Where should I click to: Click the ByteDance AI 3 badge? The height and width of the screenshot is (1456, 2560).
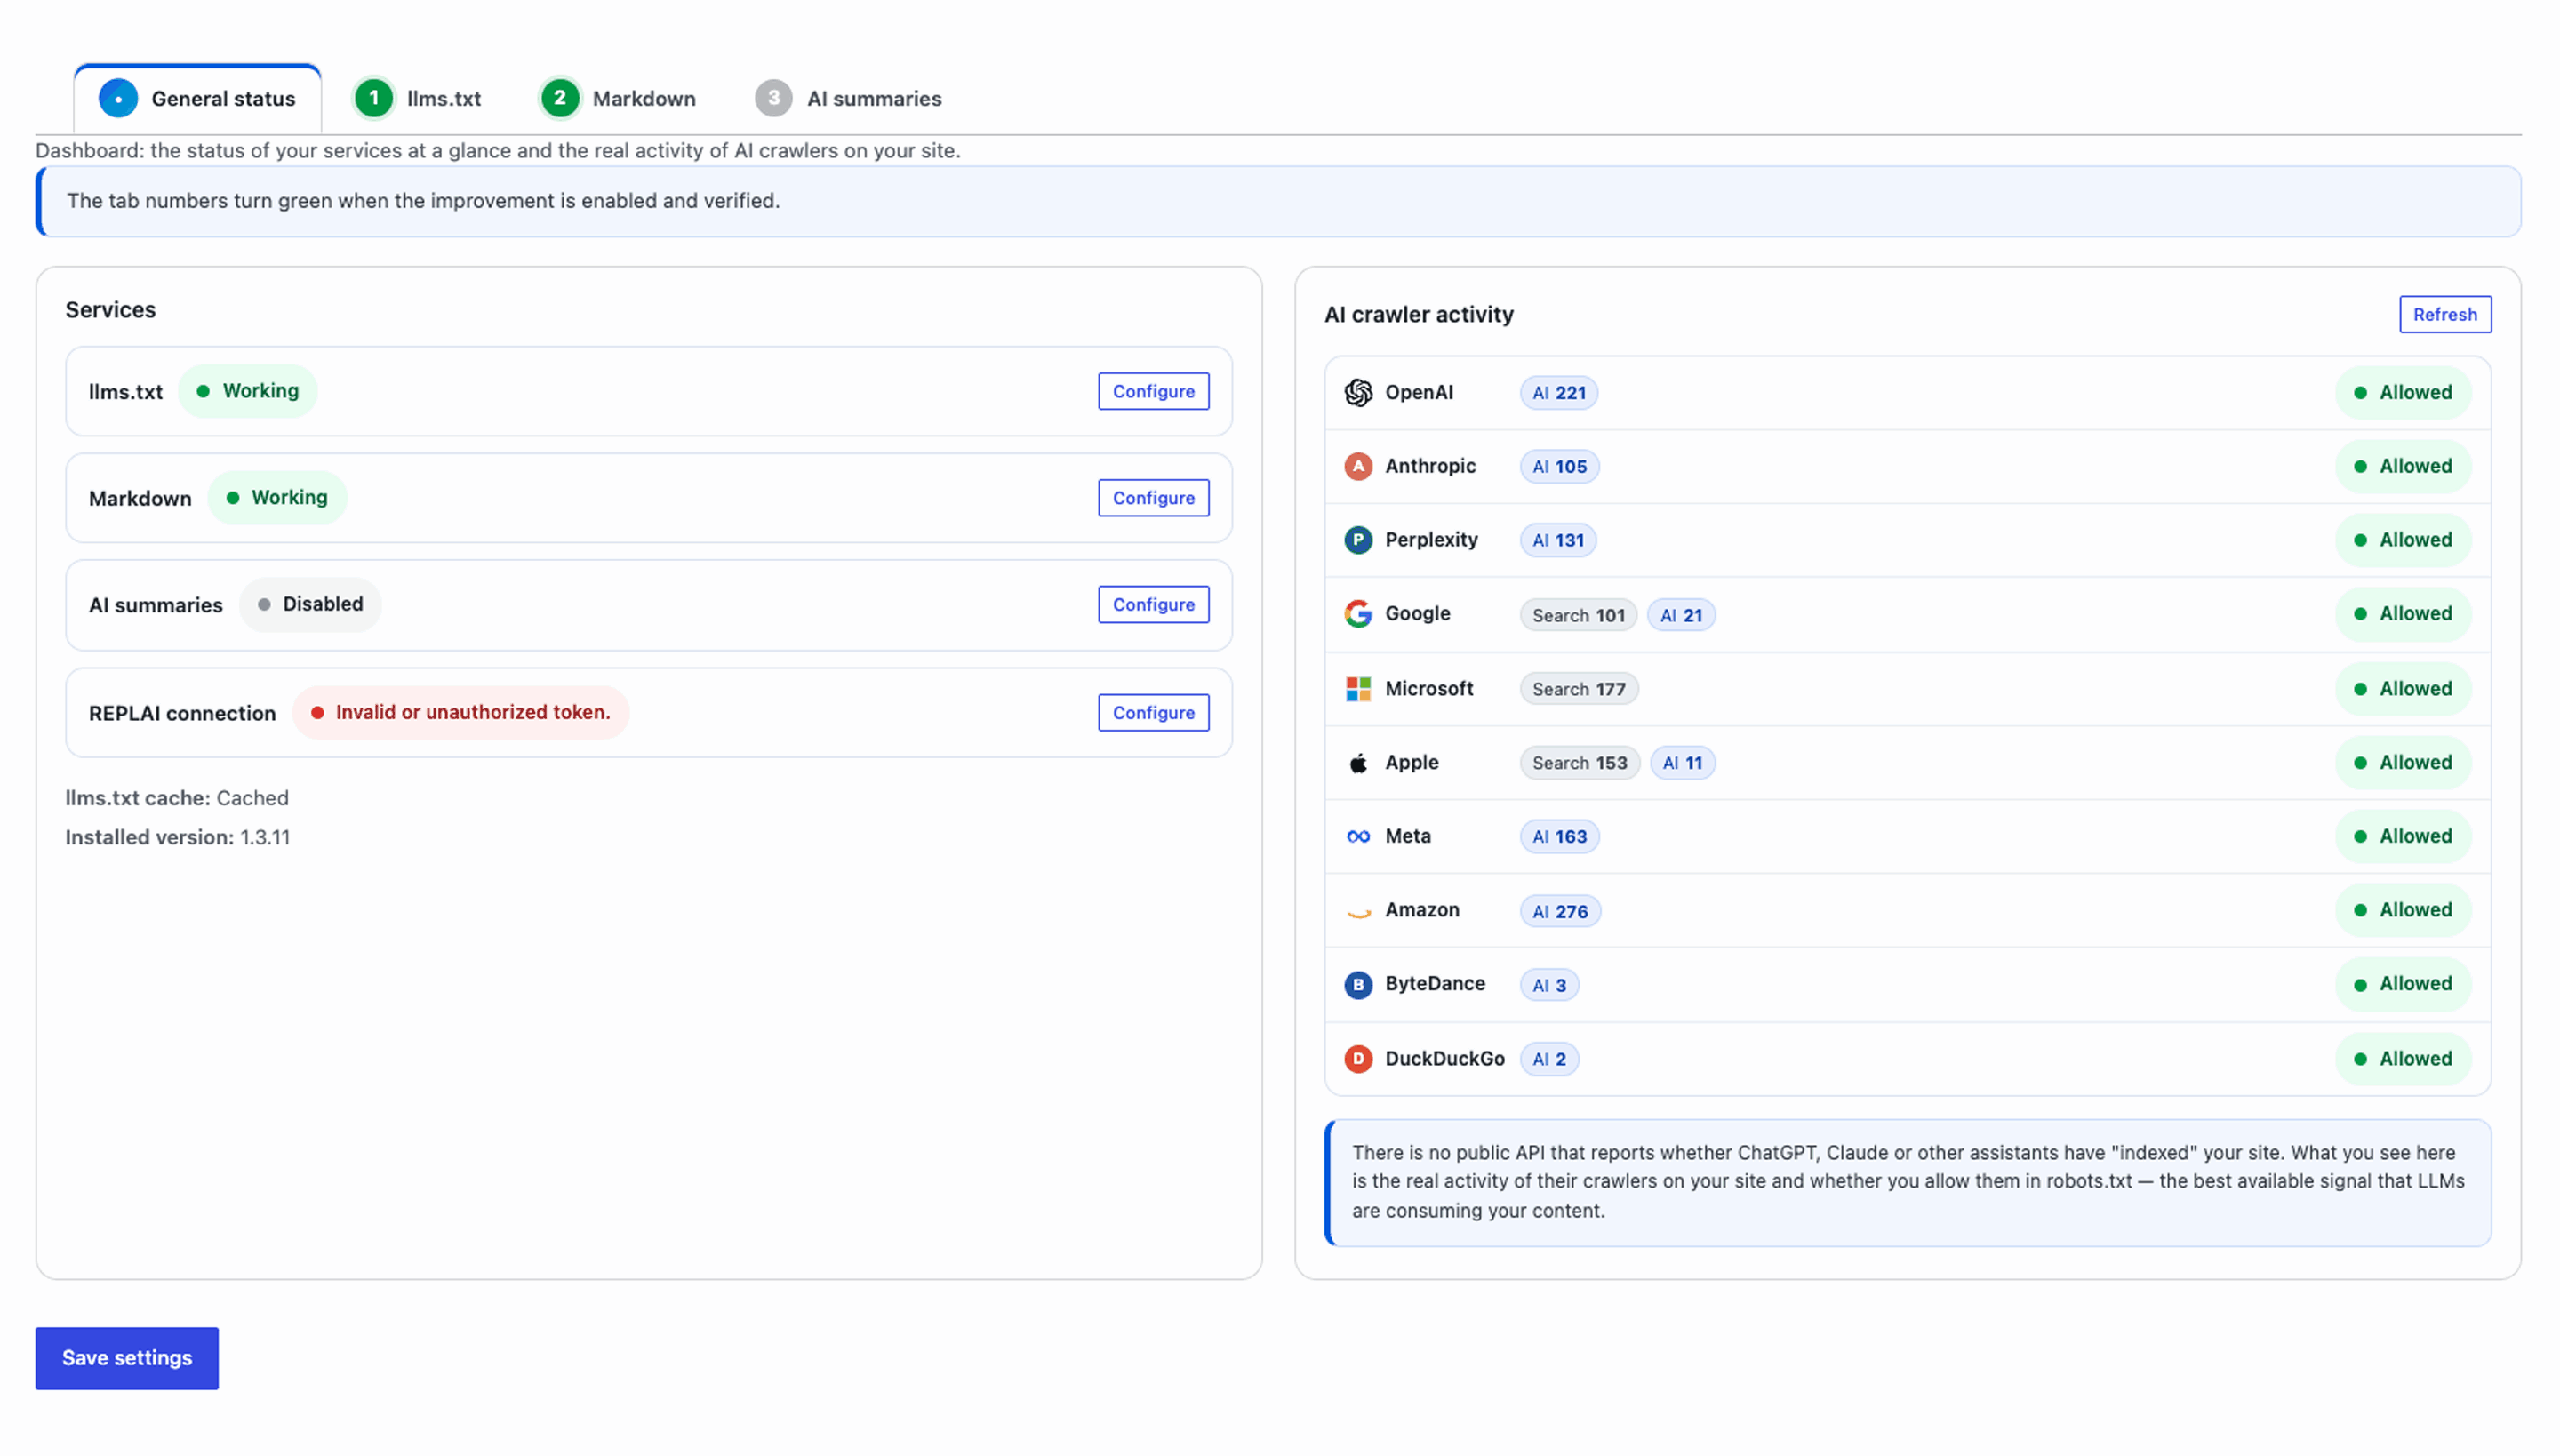[x=1549, y=986]
